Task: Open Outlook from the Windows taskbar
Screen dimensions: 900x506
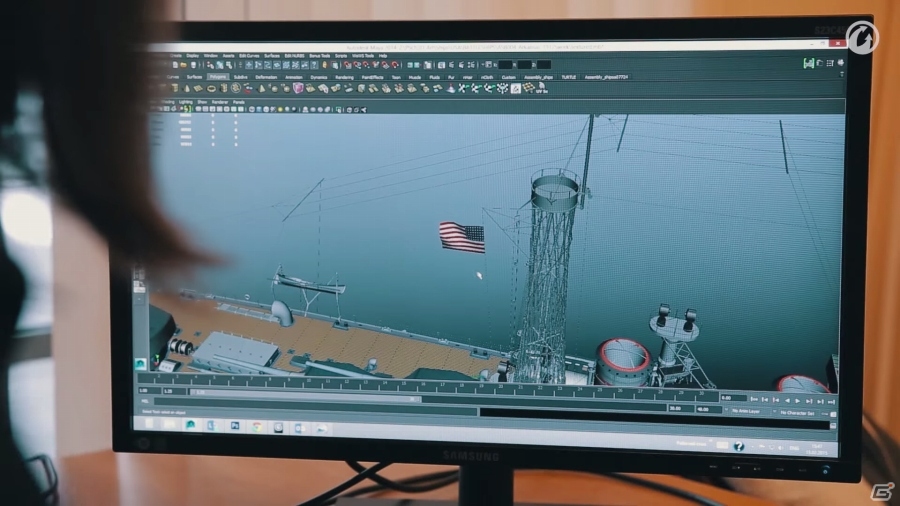Action: click(300, 428)
